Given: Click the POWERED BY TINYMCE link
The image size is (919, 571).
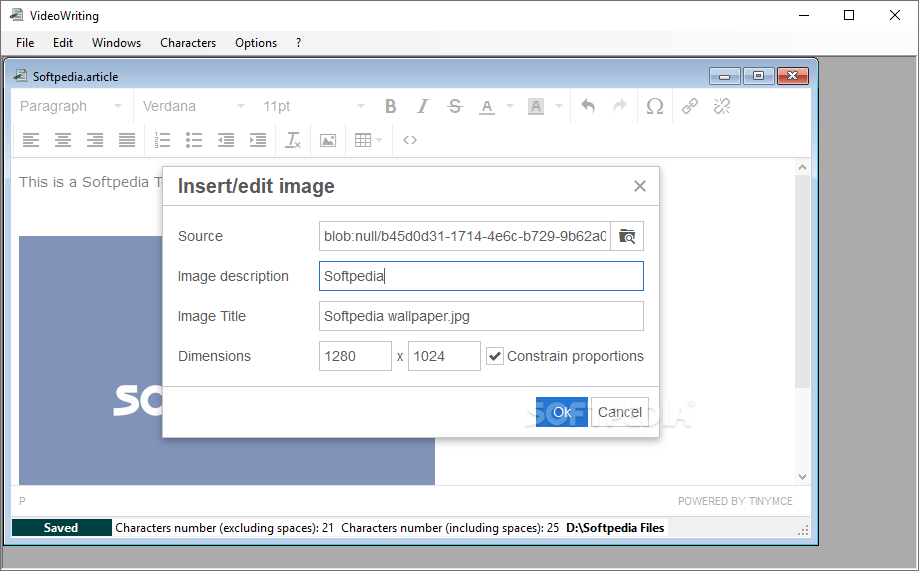Looking at the screenshot, I should [x=735, y=501].
